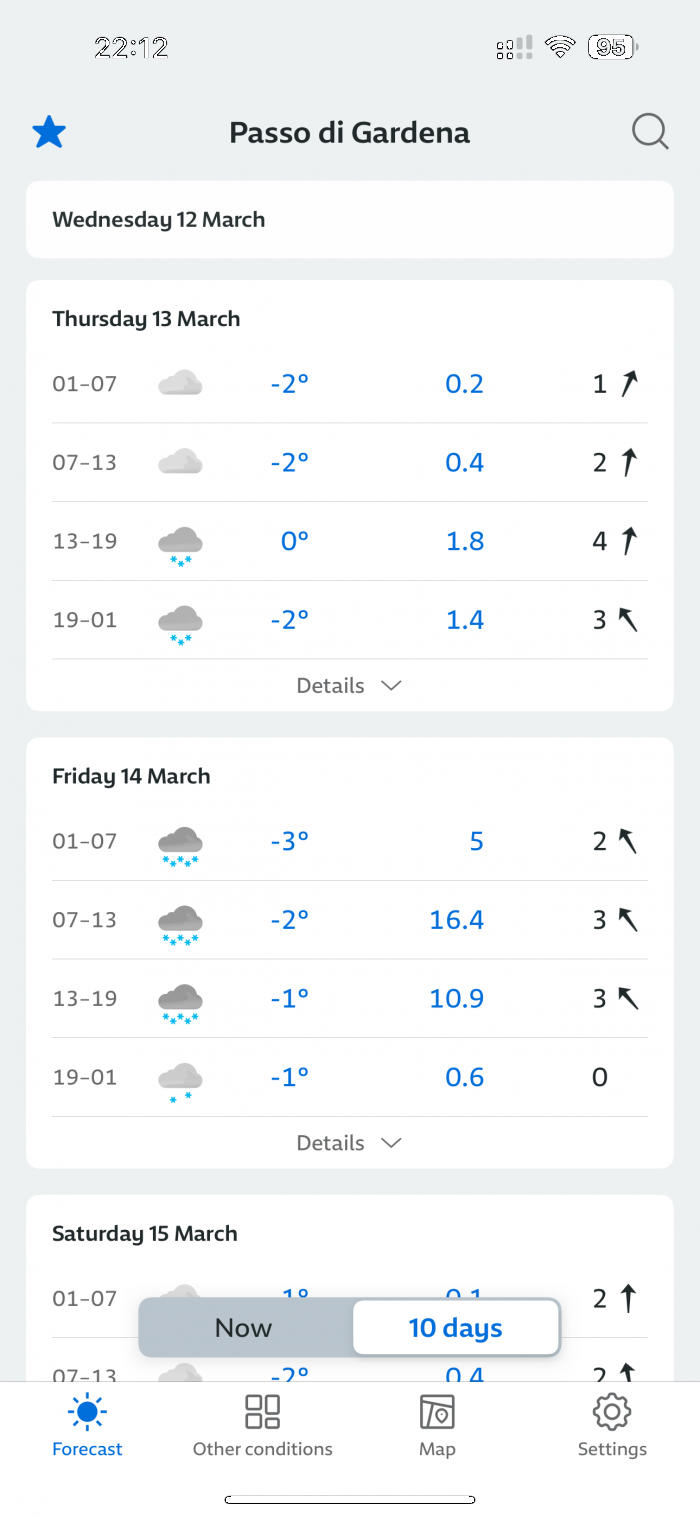
Task: Tap wind arrow for Thursday 19-01
Action: pyautogui.click(x=627, y=620)
